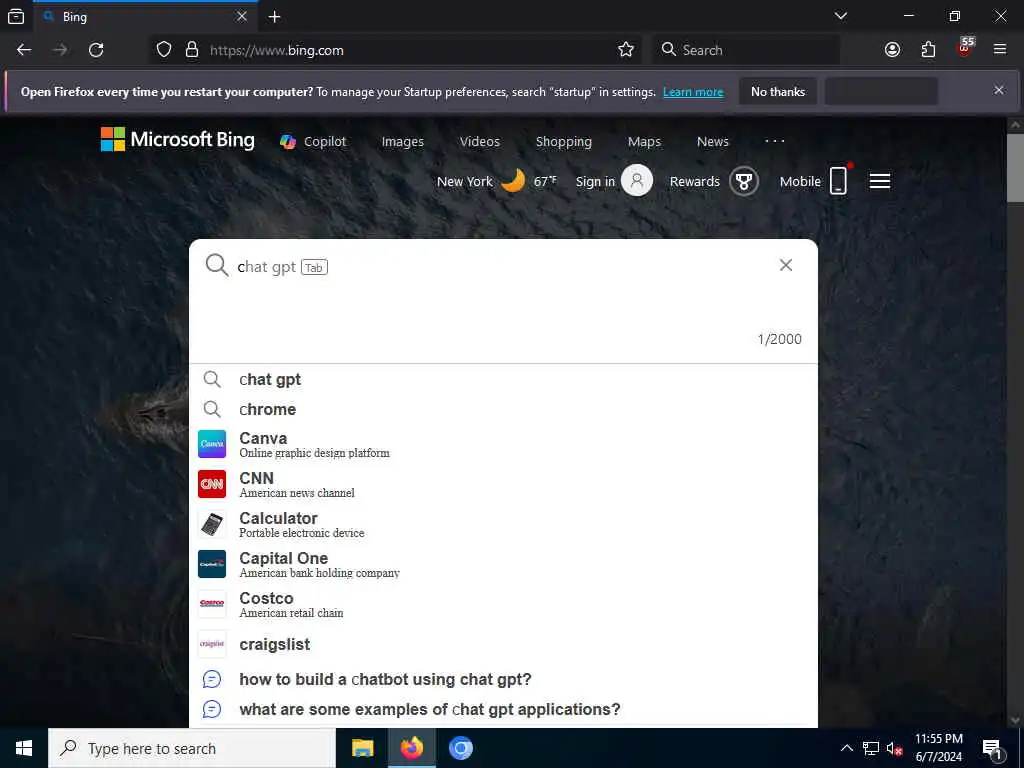Clear the Bing search box

click(786, 265)
